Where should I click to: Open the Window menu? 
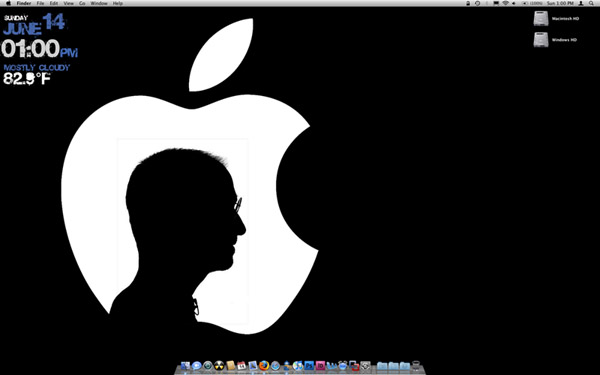(99, 3)
